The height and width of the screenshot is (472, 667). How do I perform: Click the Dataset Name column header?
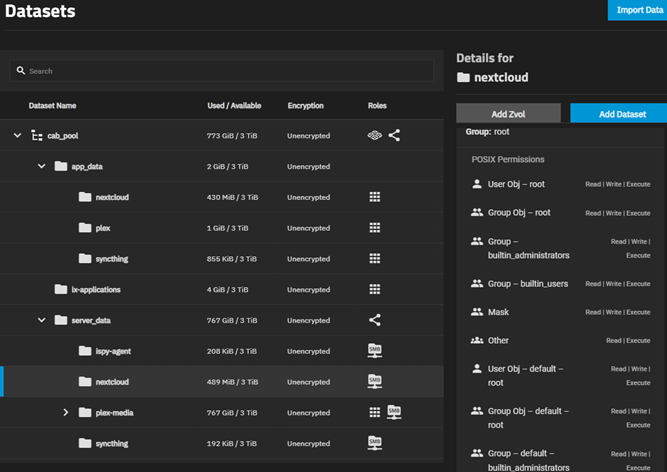52,105
